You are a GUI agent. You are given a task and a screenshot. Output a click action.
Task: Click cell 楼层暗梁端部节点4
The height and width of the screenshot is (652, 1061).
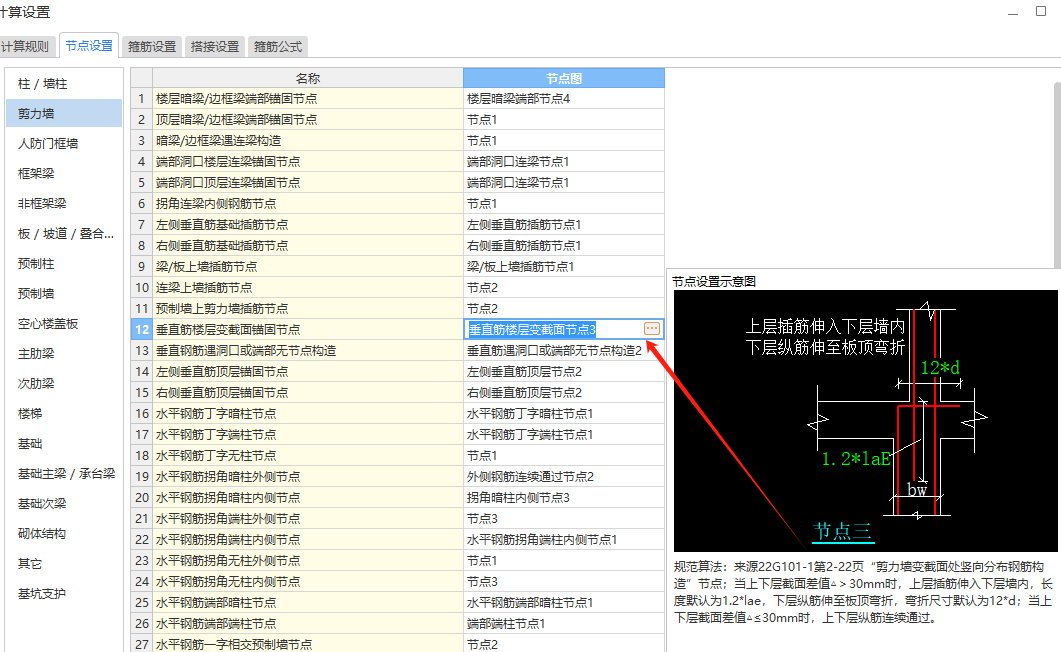point(564,99)
